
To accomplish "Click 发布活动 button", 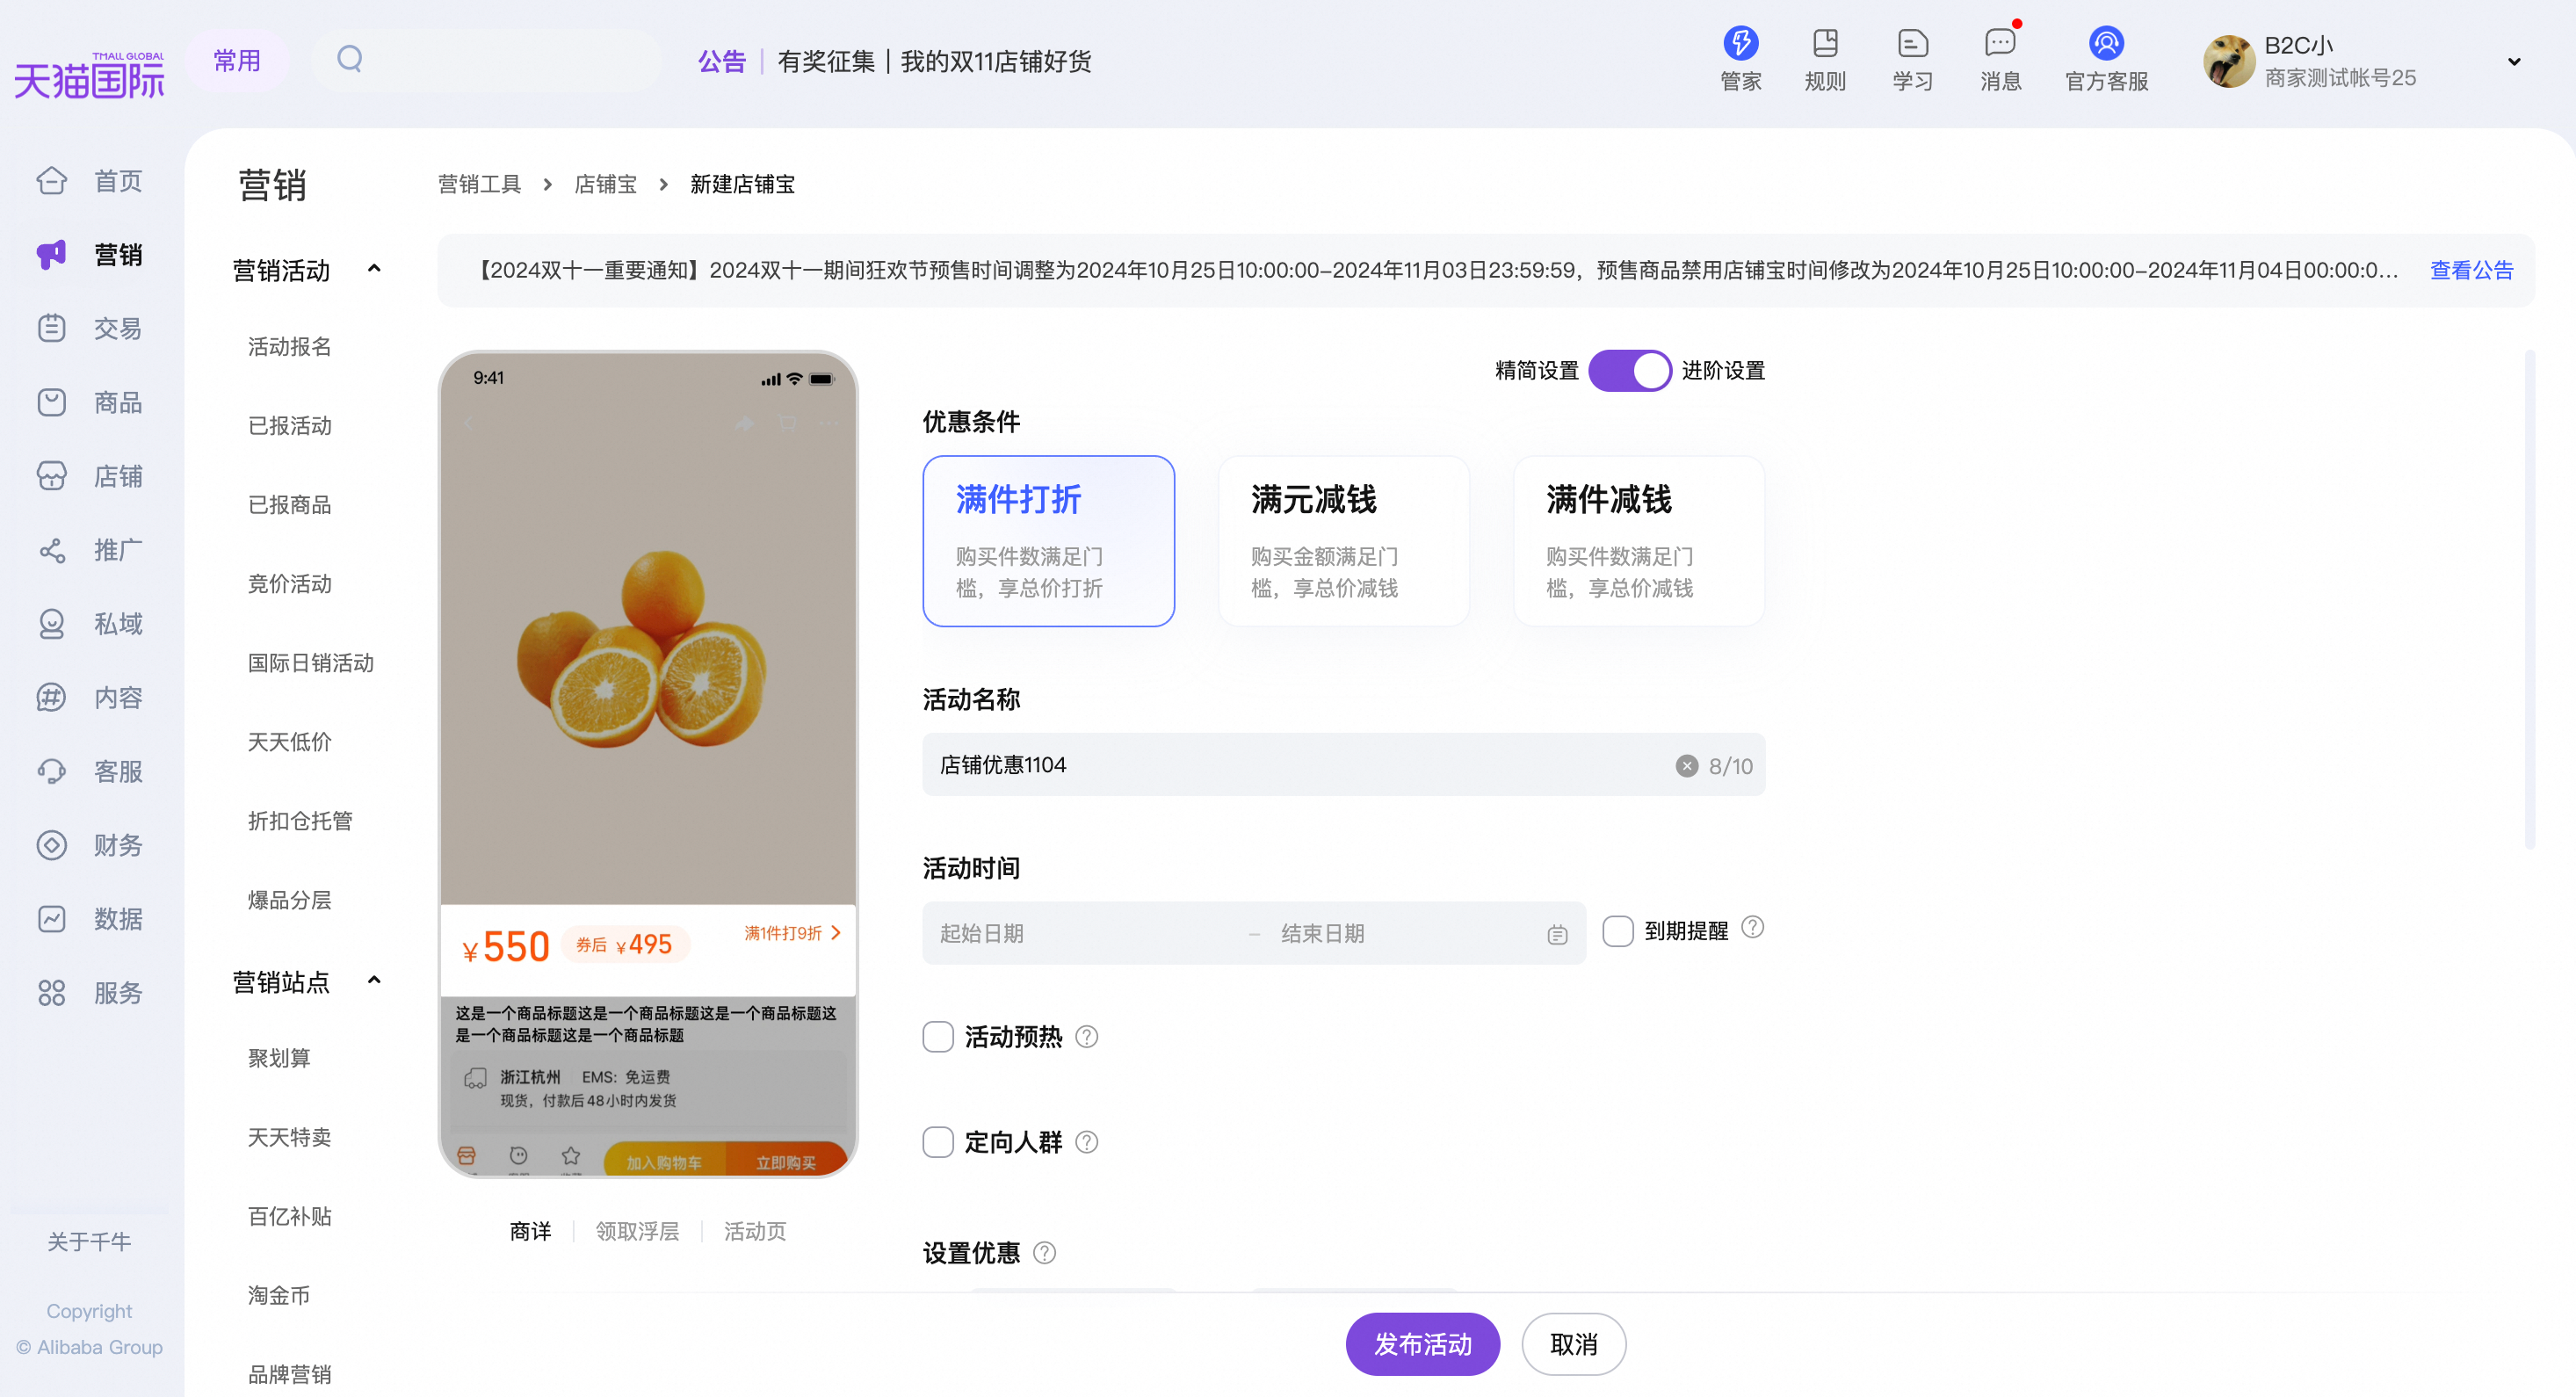I will 1422,1344.
